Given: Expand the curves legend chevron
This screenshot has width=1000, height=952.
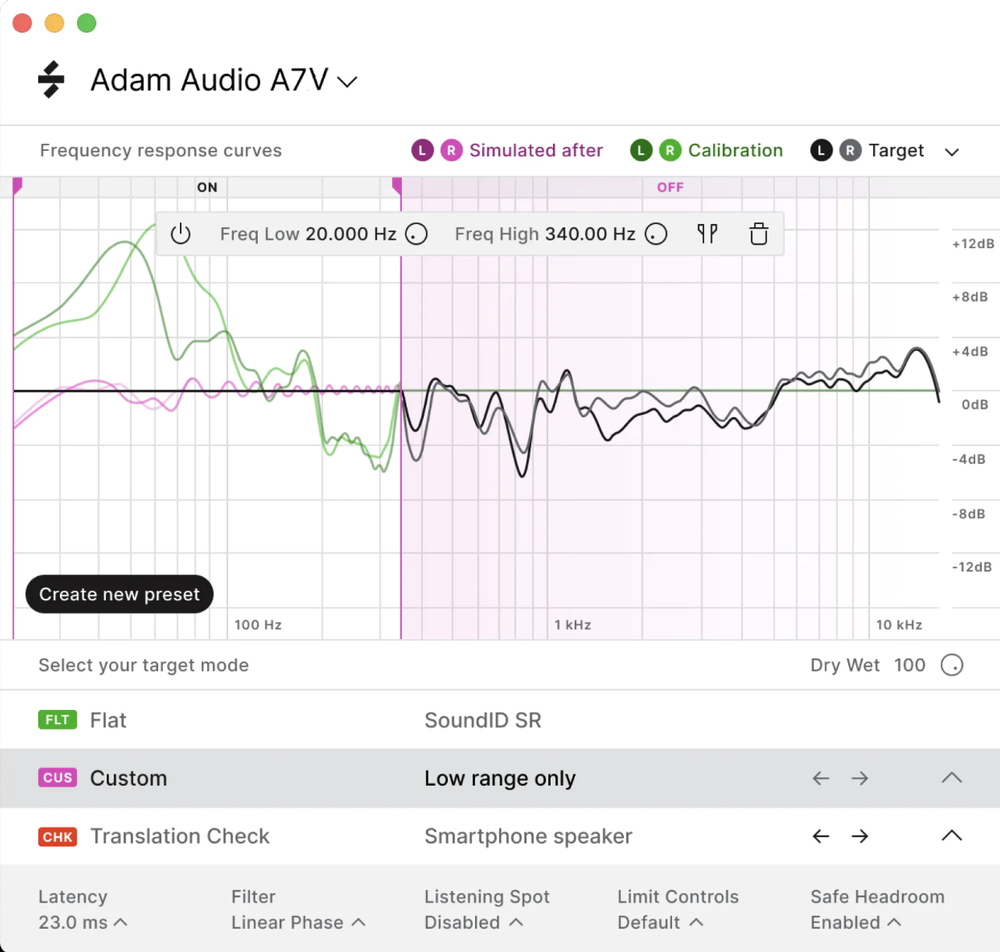Looking at the screenshot, I should click(x=952, y=152).
